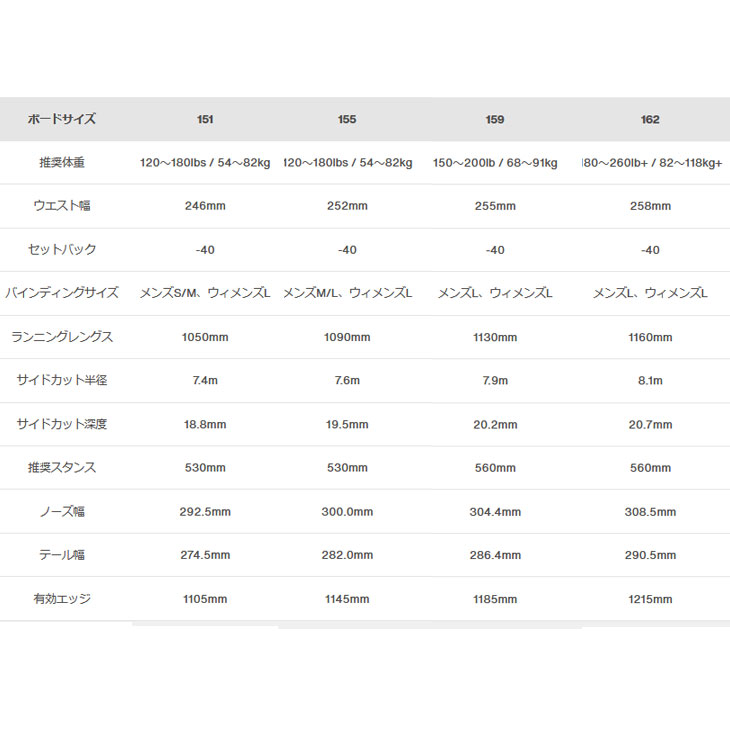Viewport: 730px width, 730px height.
Task: Click the 20.2mm sidecut depth value
Action: click(x=495, y=425)
